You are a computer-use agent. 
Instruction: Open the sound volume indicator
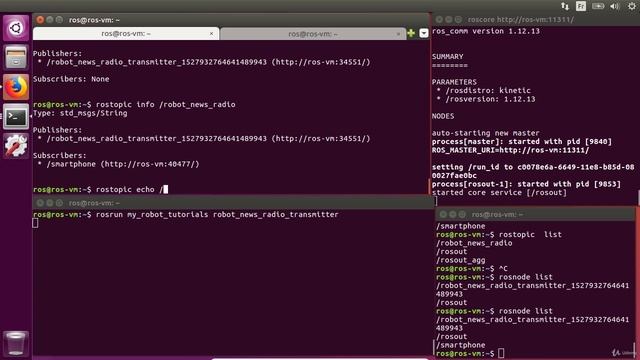pos(615,6)
